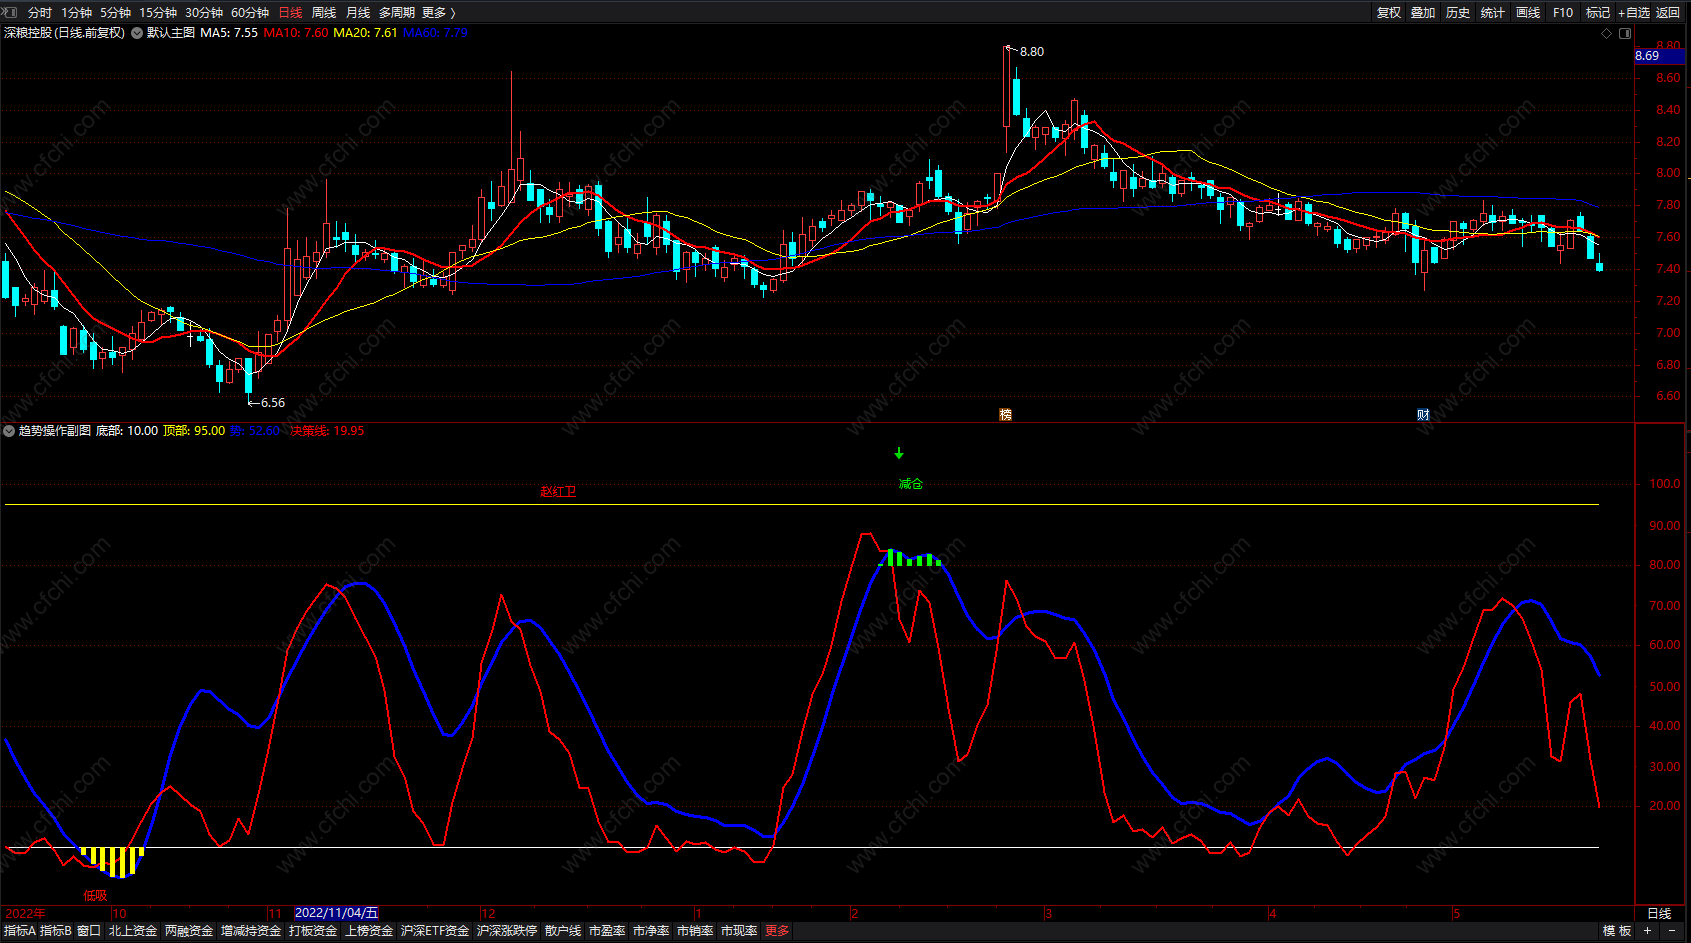Click the MA20: 7.61 value label
The image size is (1691, 943).
(365, 33)
